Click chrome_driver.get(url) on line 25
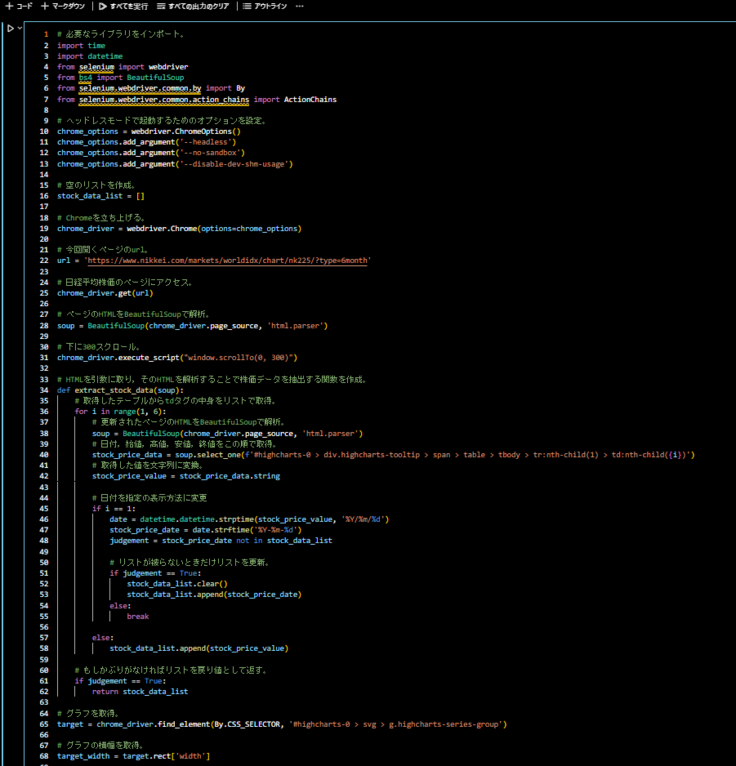 tap(104, 293)
